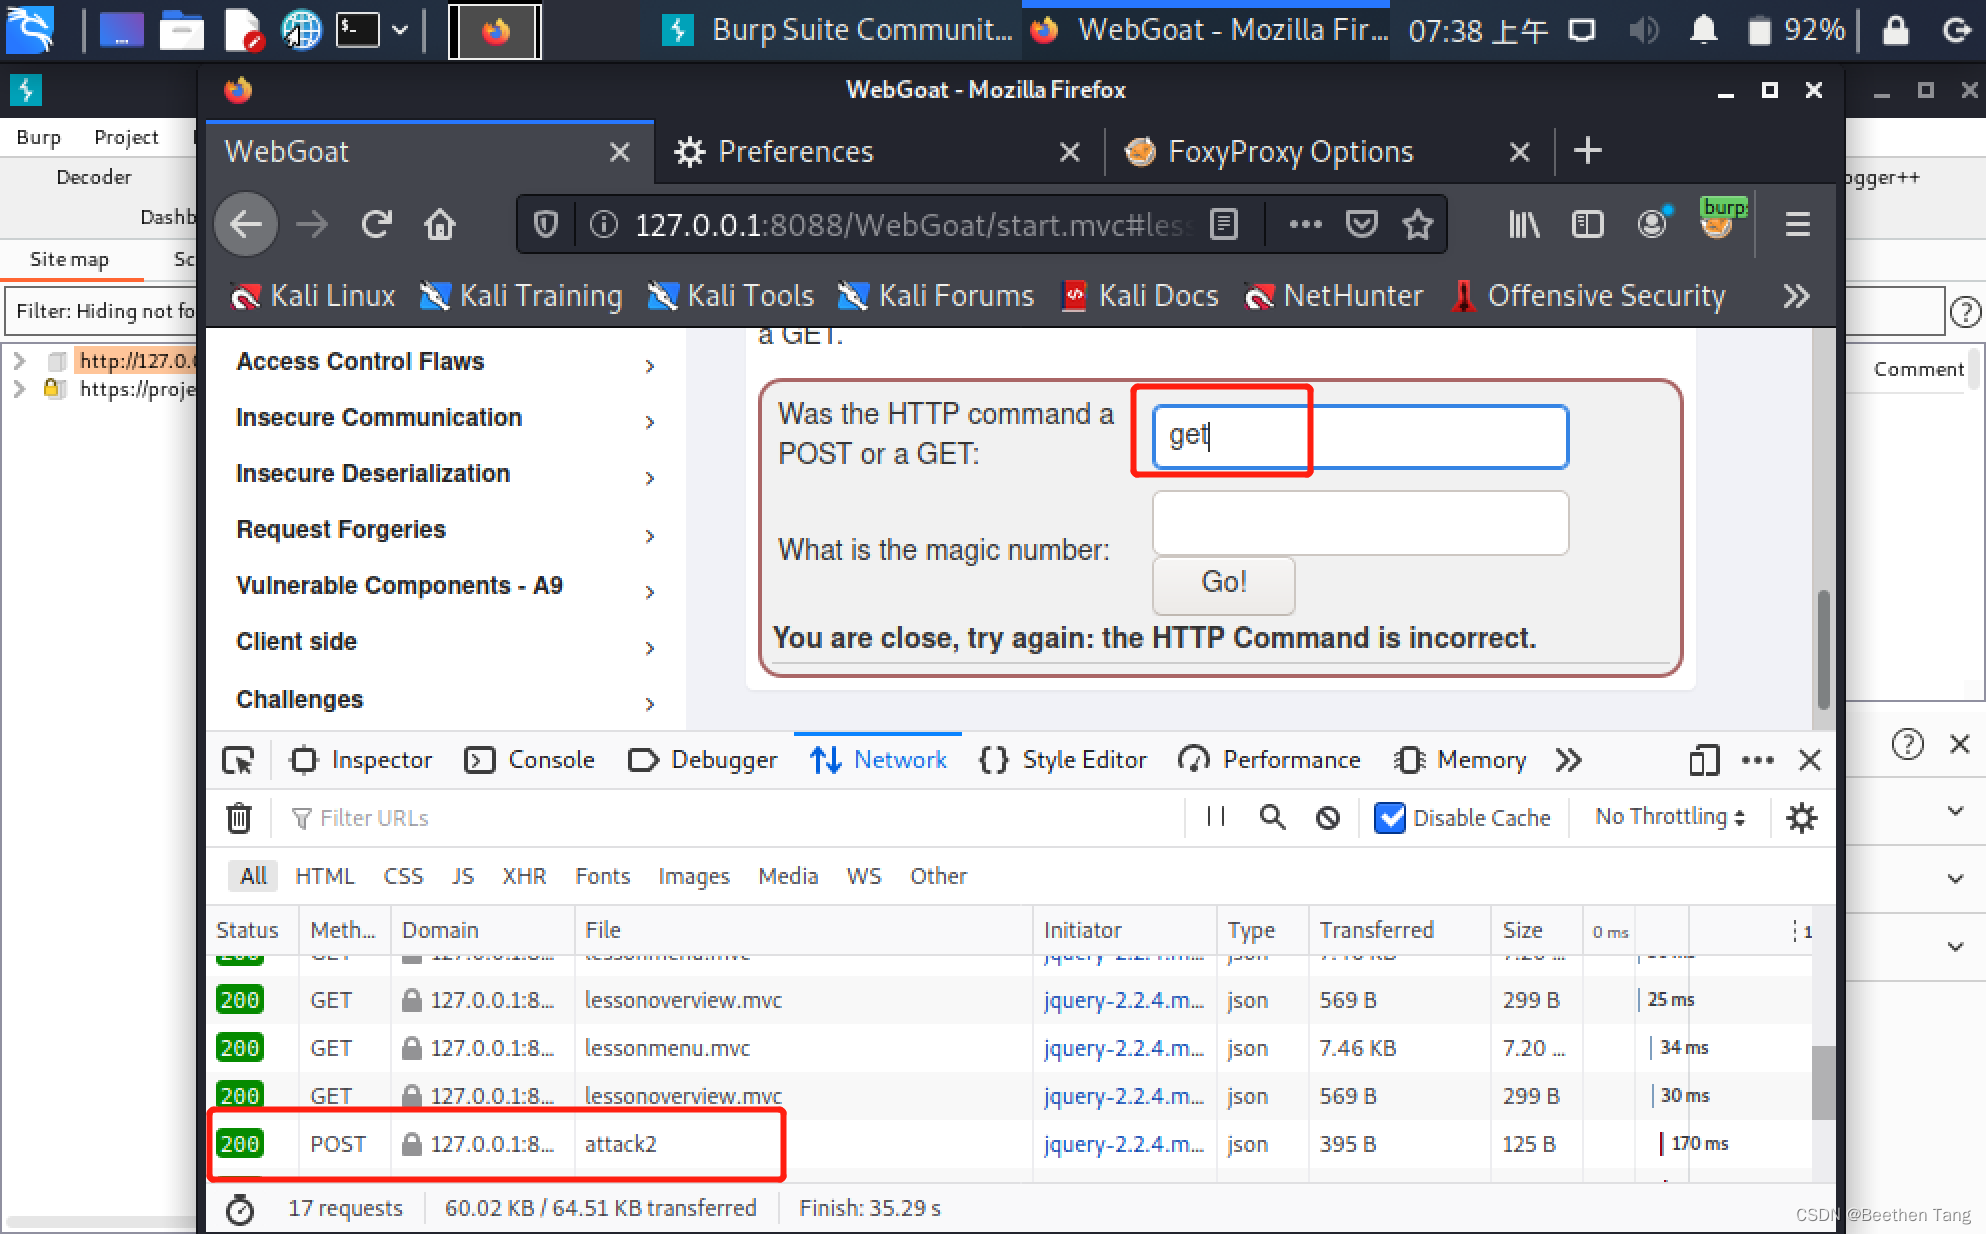Open the FoxyProxy burp extension icon
This screenshot has height=1234, width=1986.
(1722, 219)
